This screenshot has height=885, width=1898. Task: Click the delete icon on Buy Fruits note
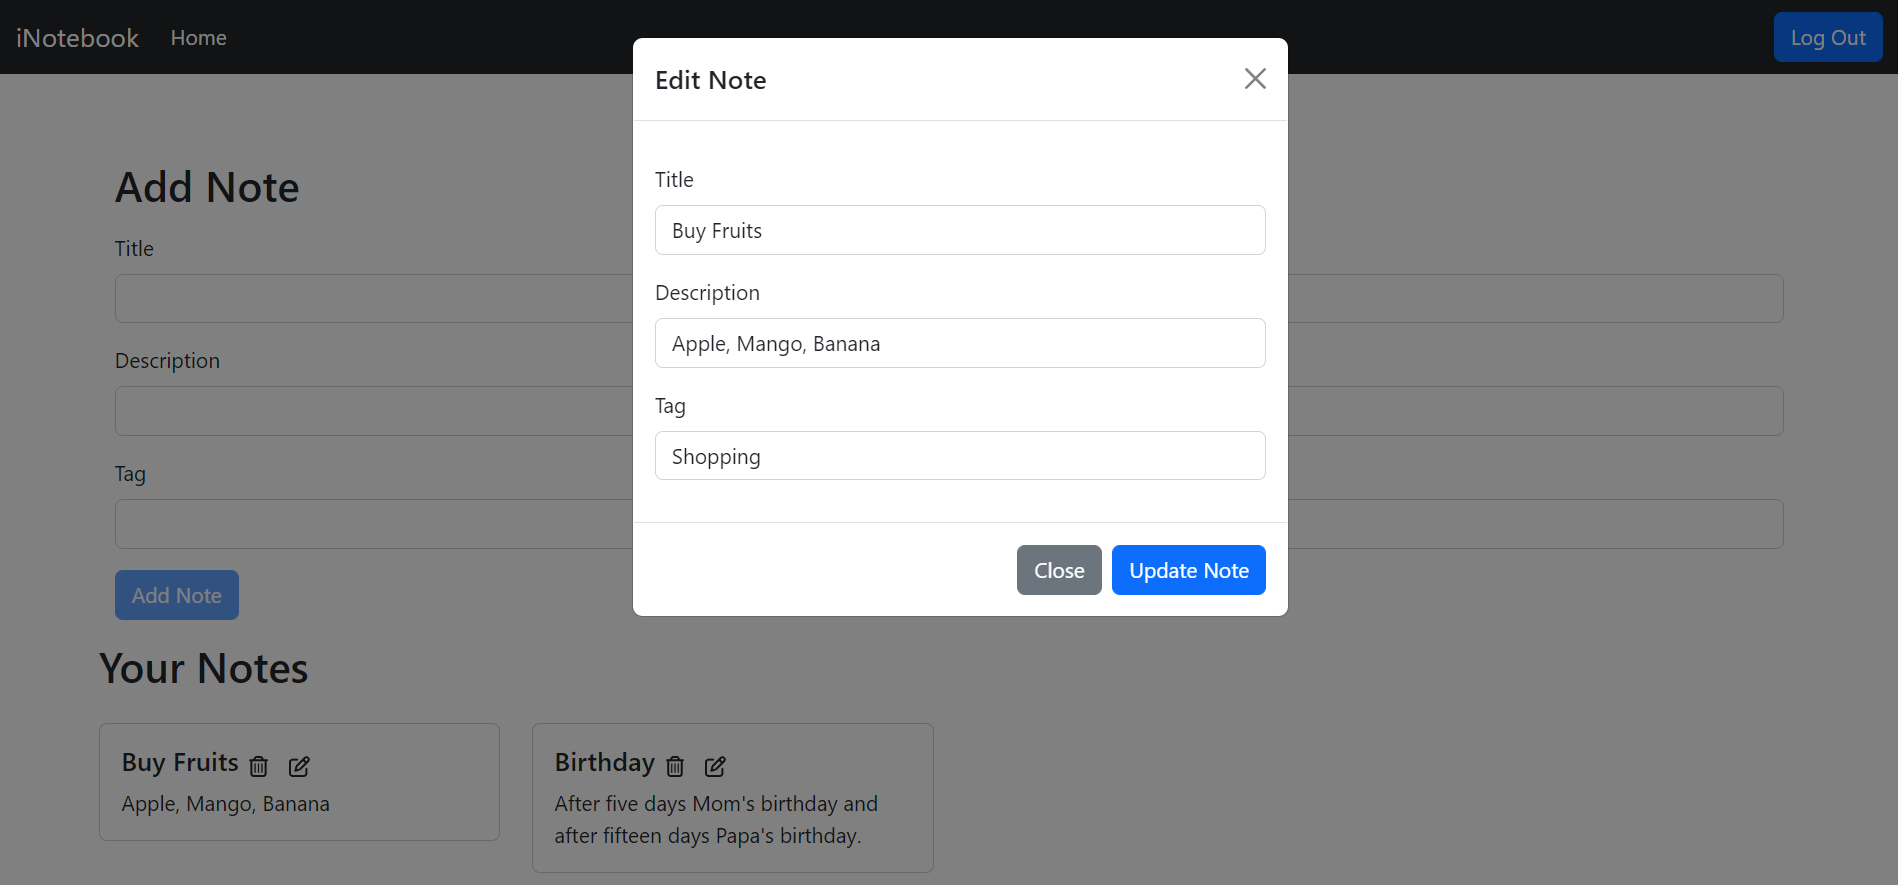pyautogui.click(x=258, y=766)
